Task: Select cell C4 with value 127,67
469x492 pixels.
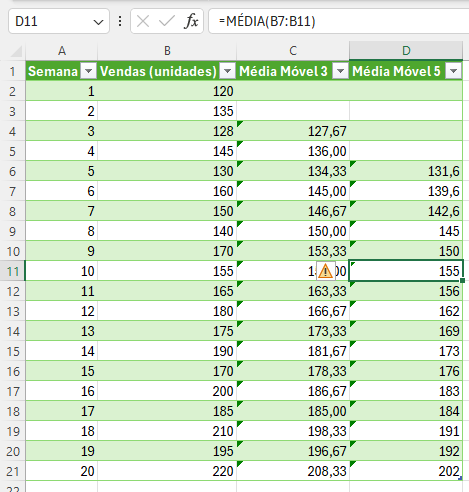Action: [x=293, y=131]
